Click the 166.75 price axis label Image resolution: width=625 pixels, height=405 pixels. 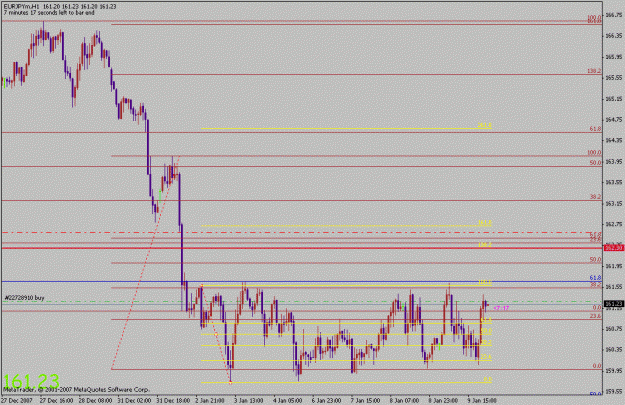614,15
